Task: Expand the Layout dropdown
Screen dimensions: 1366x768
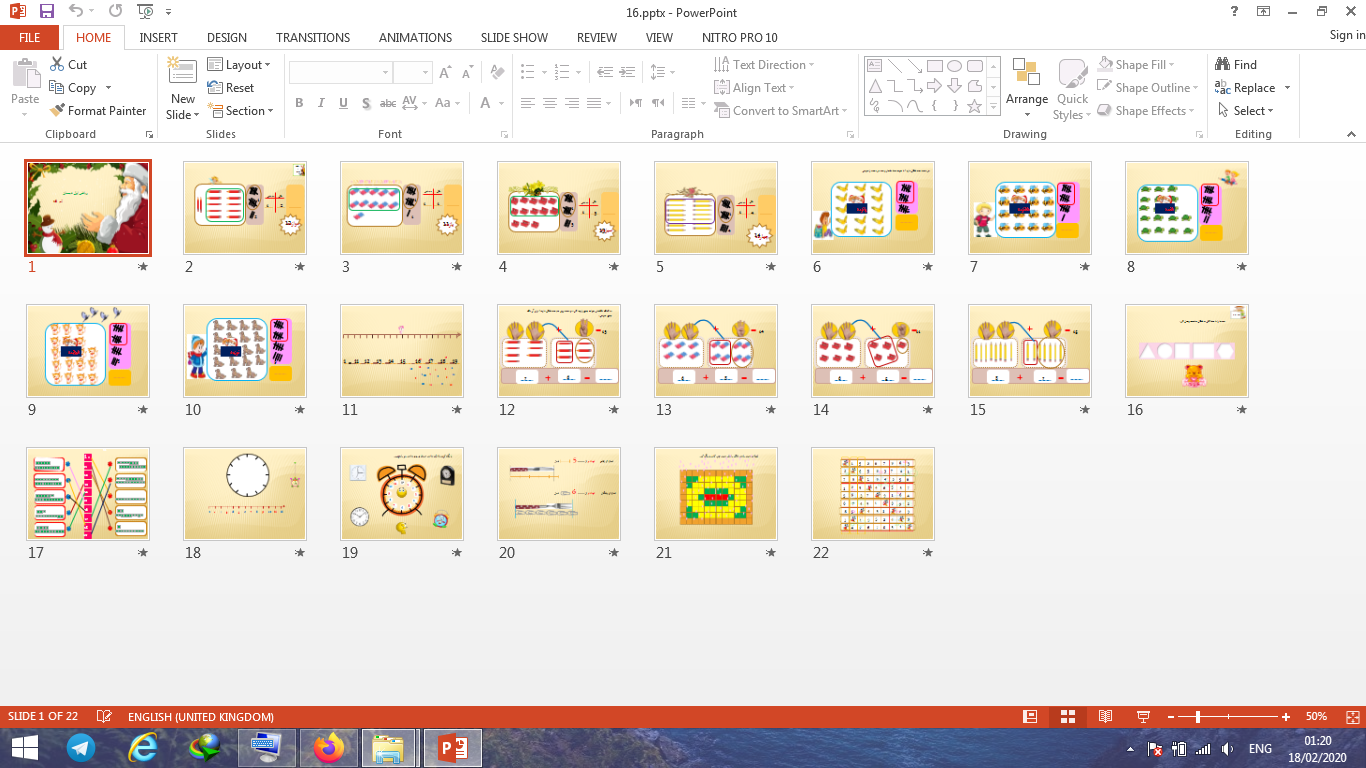Action: click(240, 65)
